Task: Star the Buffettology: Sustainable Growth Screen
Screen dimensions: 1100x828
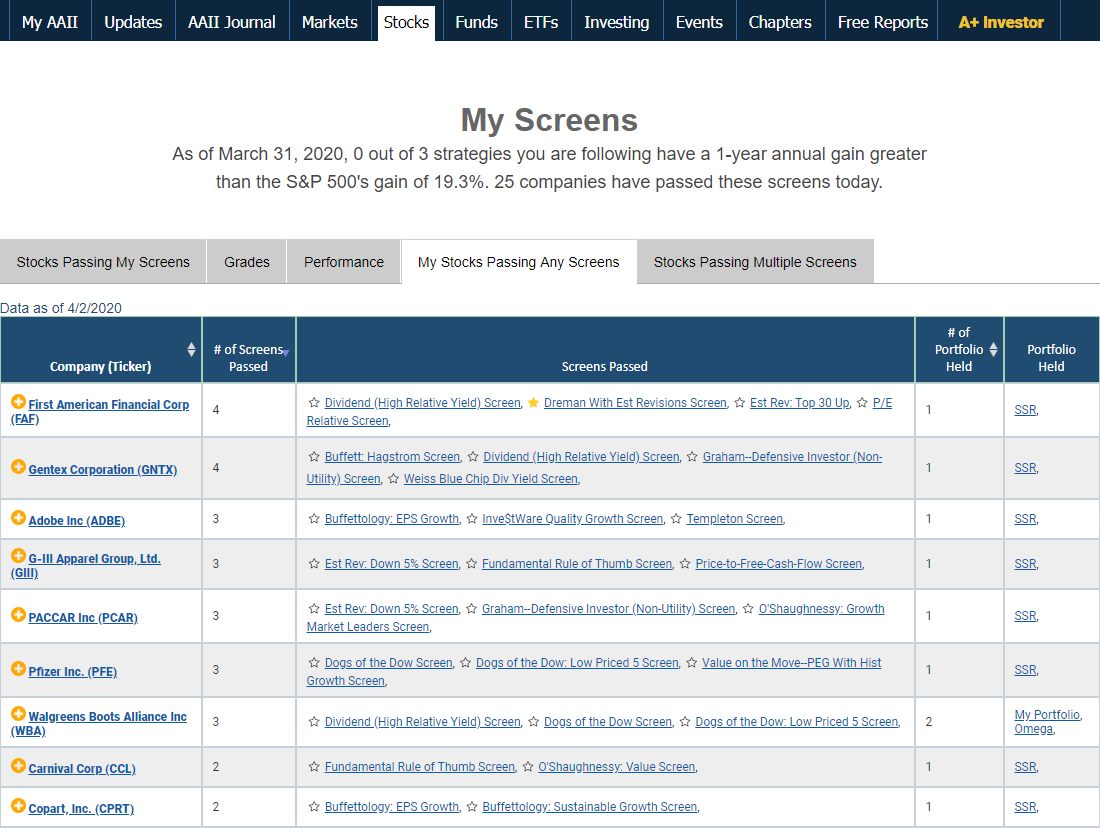Action: 472,807
